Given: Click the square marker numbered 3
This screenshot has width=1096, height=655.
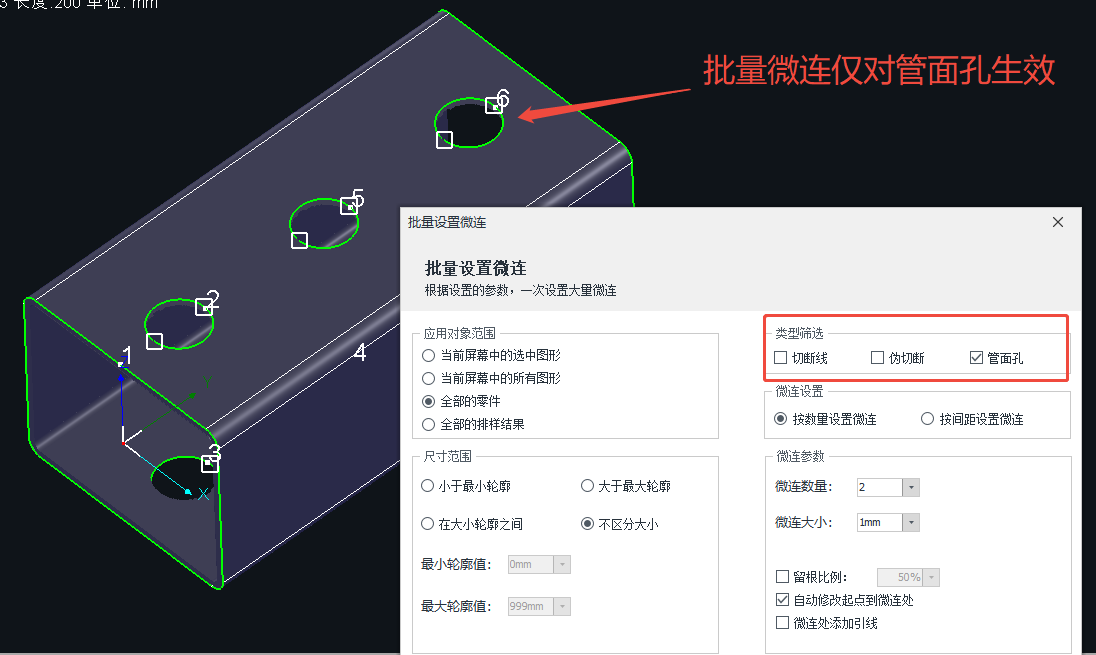Looking at the screenshot, I should [x=210, y=463].
